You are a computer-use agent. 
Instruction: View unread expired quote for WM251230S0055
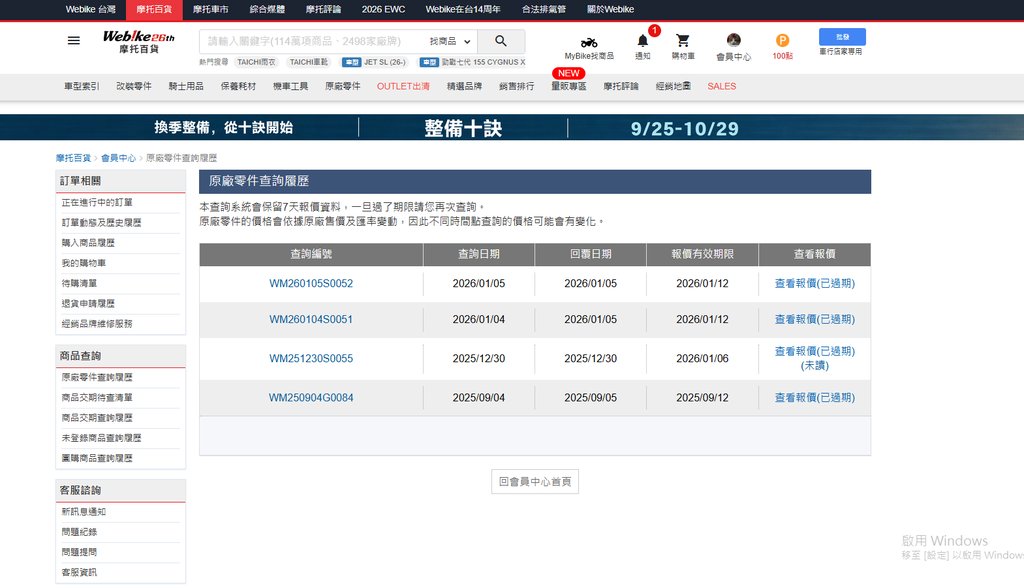(814, 358)
